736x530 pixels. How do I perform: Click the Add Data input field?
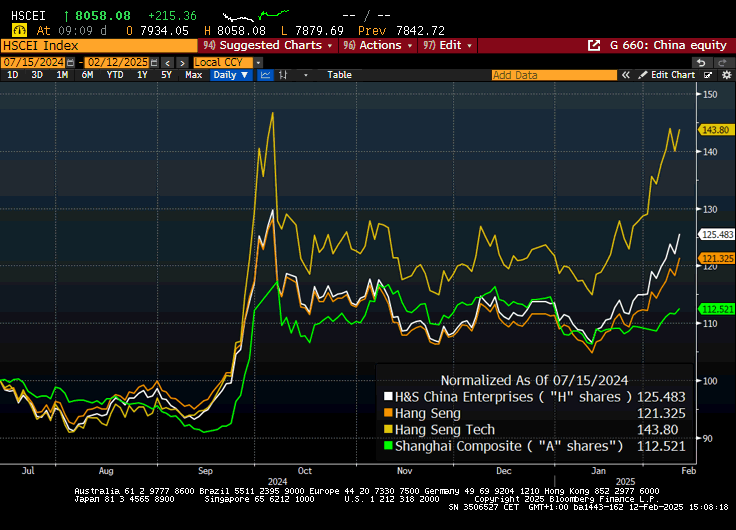pyautogui.click(x=554, y=75)
